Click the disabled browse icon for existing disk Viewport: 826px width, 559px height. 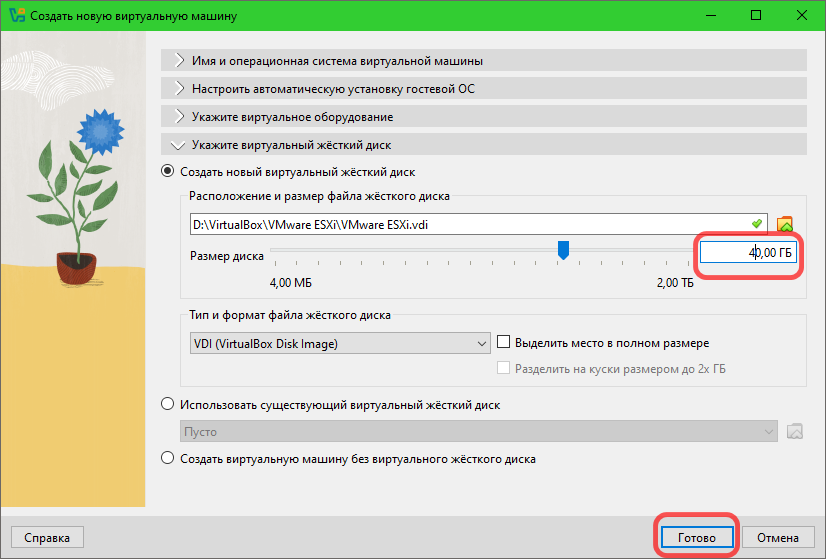795,432
